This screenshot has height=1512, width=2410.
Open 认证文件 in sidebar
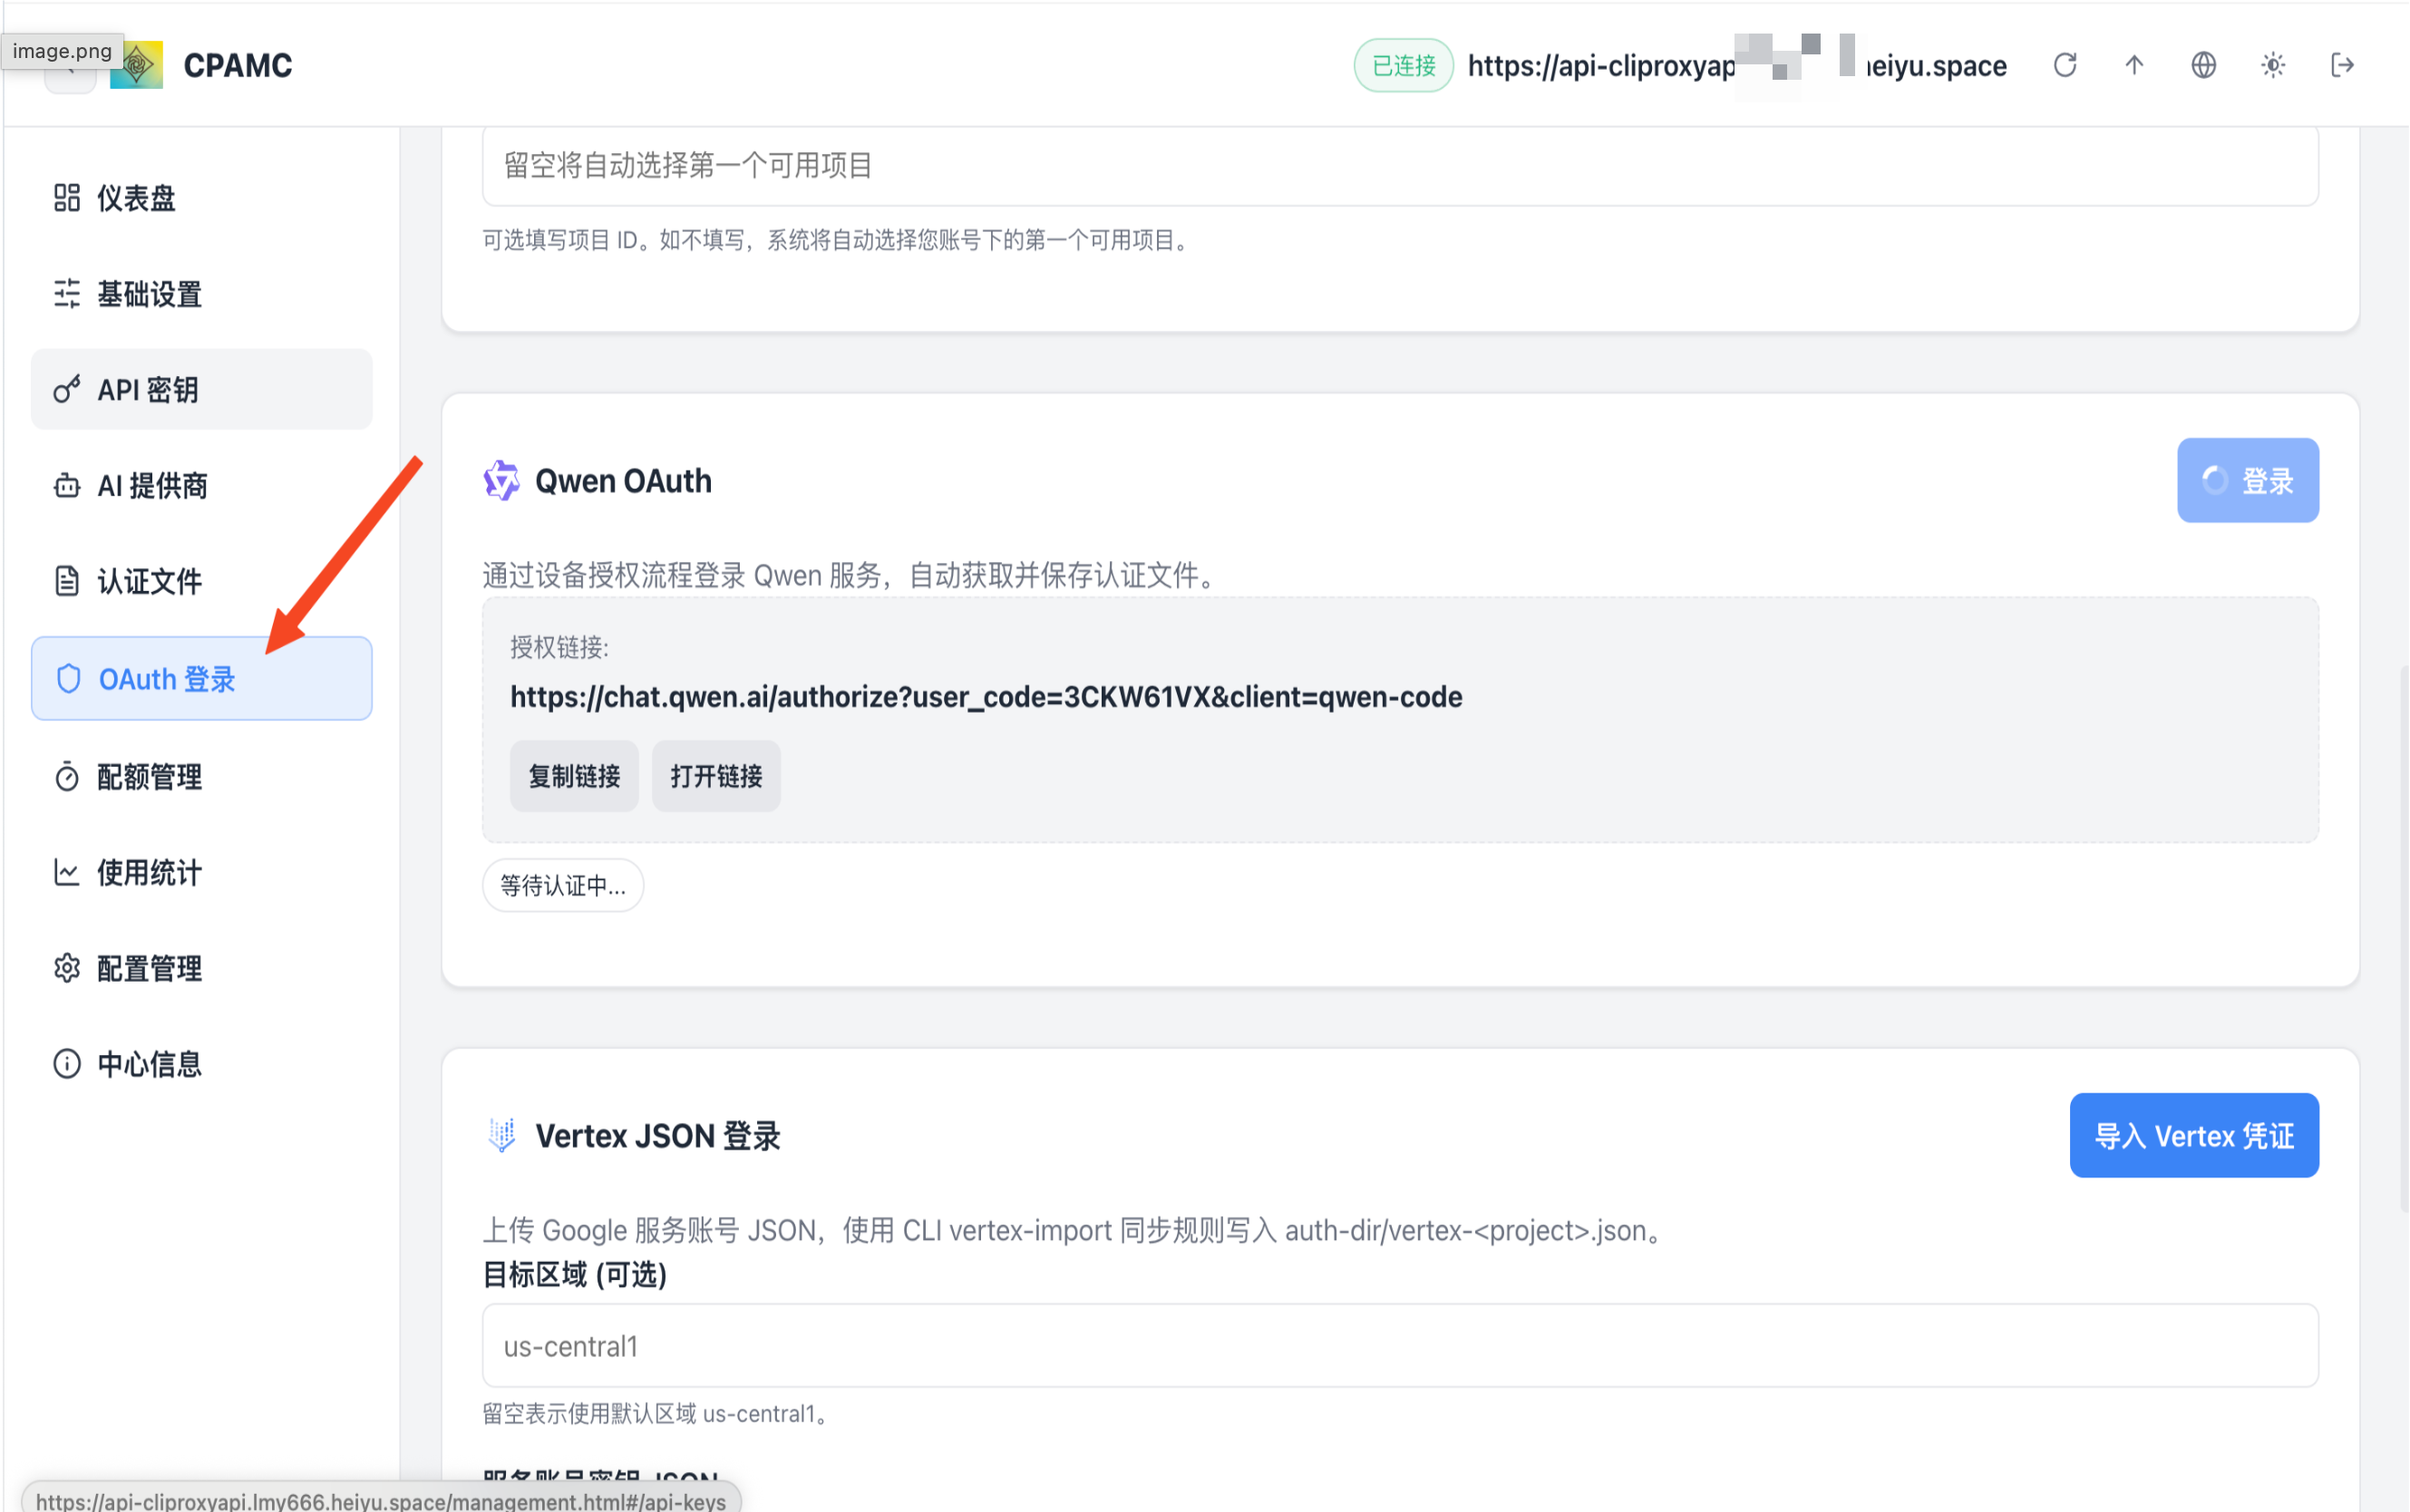tap(202, 581)
